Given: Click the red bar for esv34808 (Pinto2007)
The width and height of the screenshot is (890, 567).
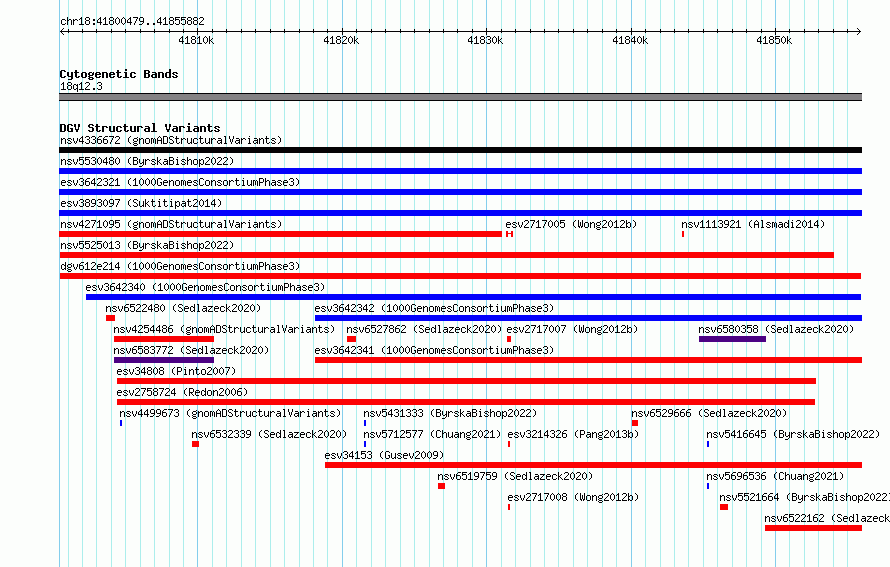Looking at the screenshot, I should tap(466, 381).
